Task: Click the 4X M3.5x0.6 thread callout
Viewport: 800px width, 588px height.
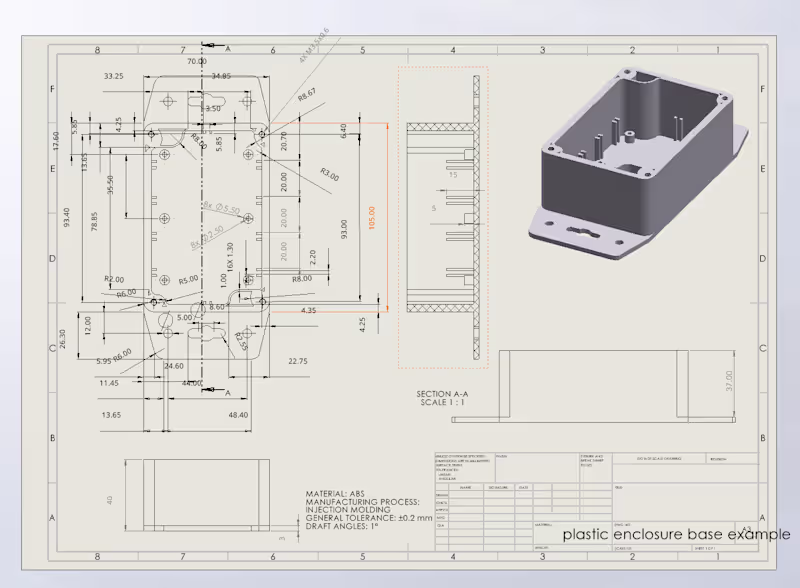Action: tap(314, 45)
